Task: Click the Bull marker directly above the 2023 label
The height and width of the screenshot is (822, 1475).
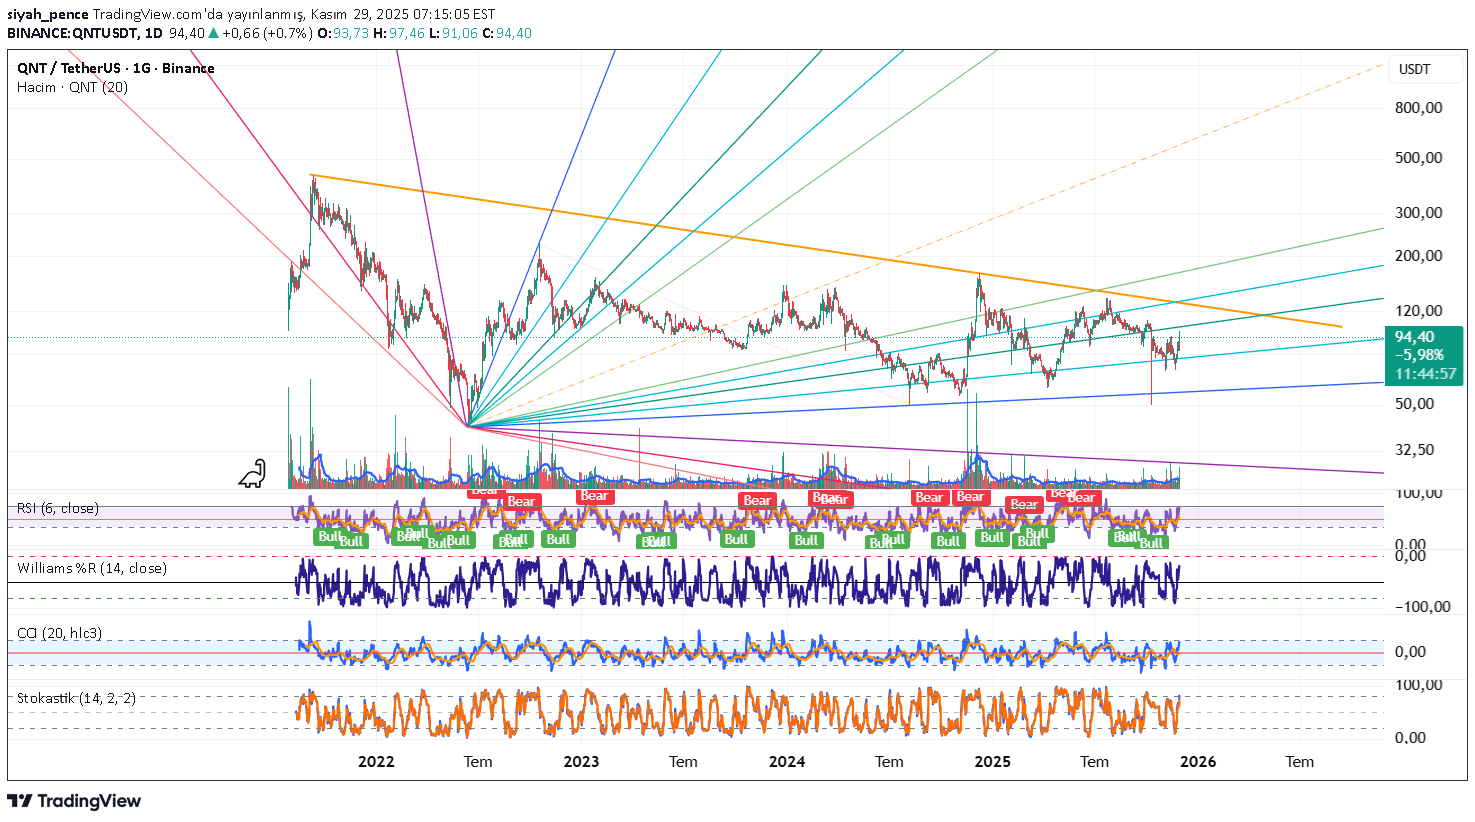Action: coord(558,539)
